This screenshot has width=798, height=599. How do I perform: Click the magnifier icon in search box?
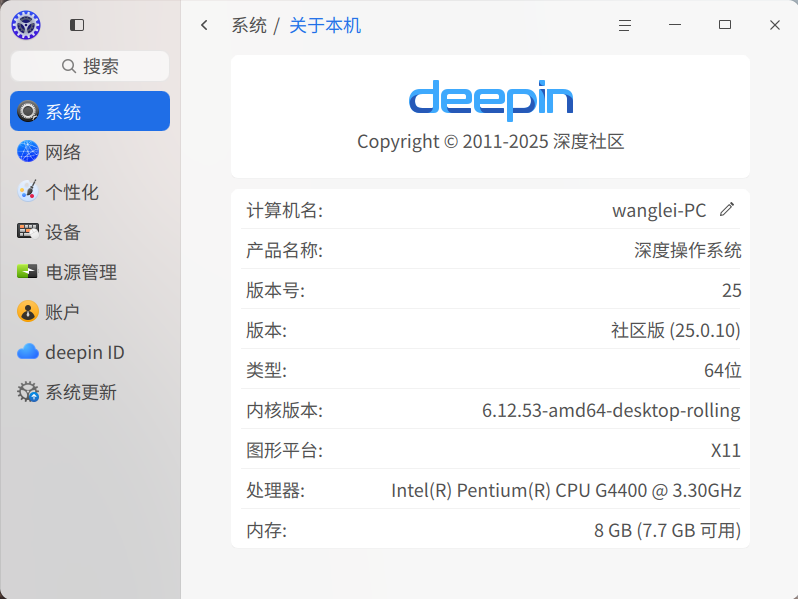tap(69, 66)
